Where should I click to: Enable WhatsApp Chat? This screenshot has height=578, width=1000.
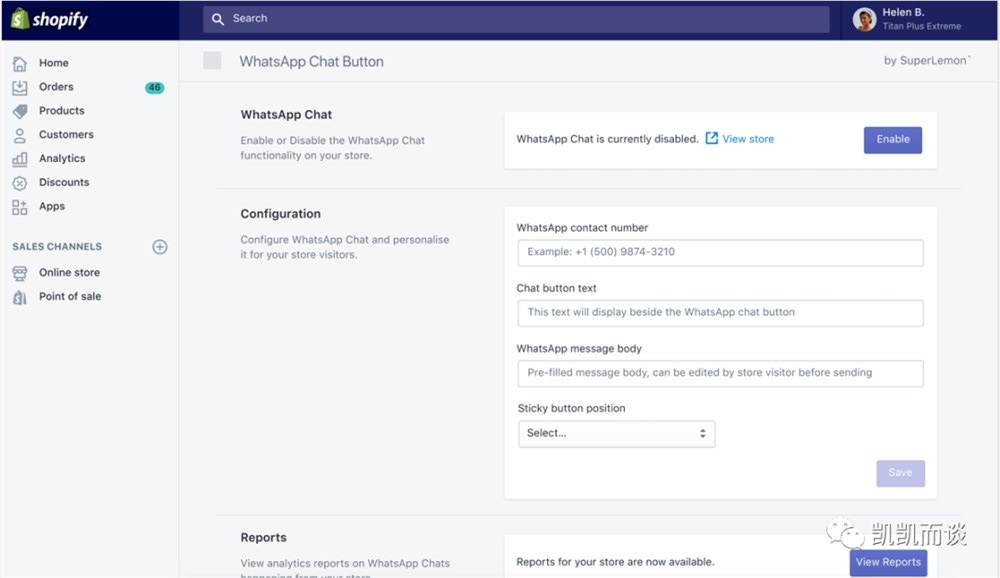tap(893, 140)
